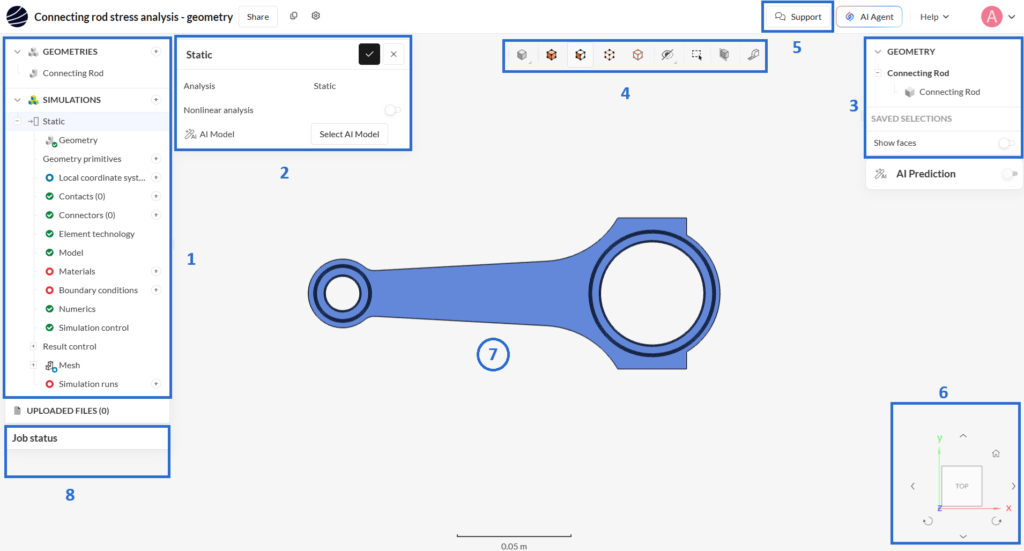Screen dimensions: 1024x551
Task: Collapse the GEOMETRY panel on the right
Action: [878, 52]
